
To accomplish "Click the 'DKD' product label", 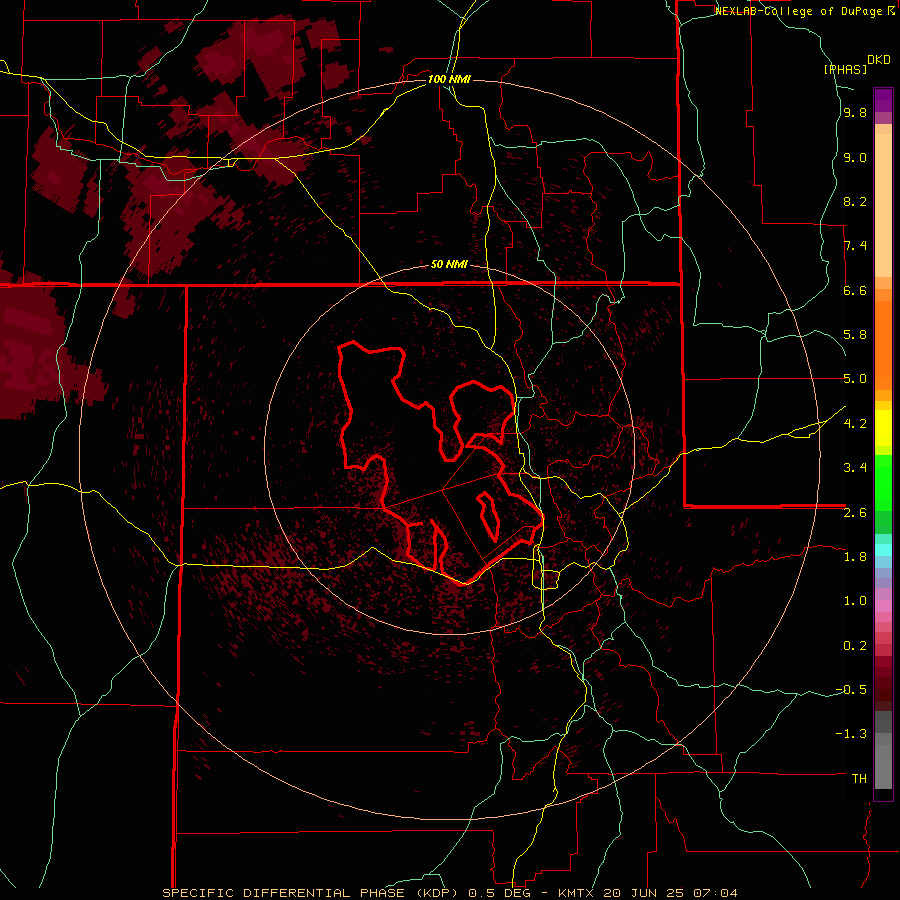I will 879,60.
